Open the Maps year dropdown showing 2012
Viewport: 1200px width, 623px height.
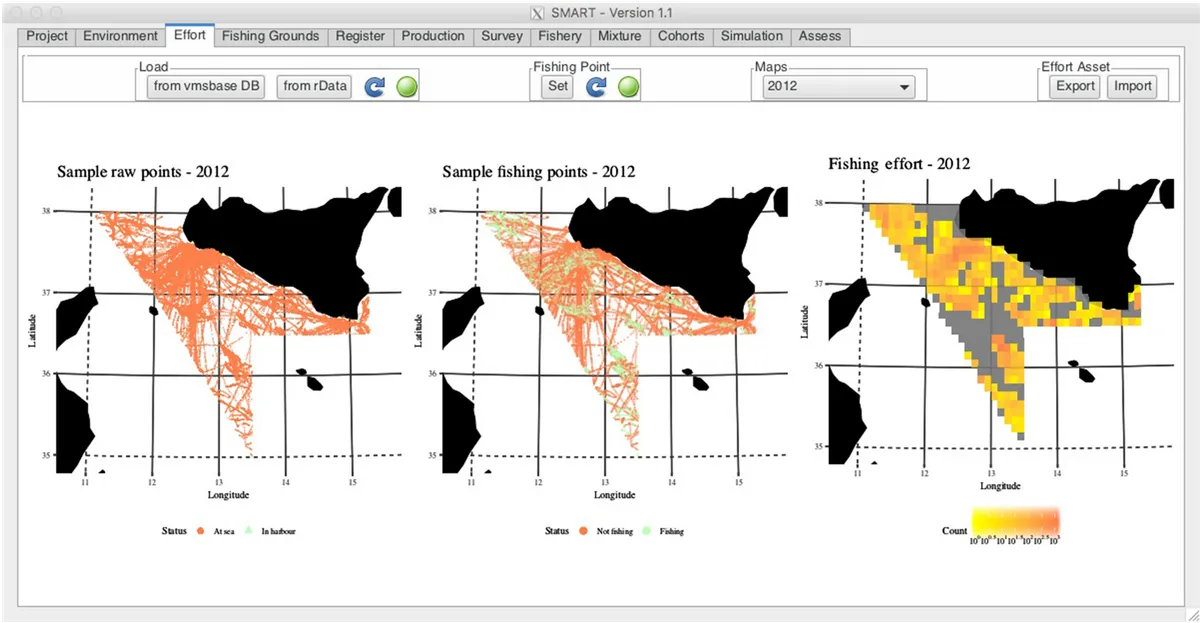coord(838,87)
